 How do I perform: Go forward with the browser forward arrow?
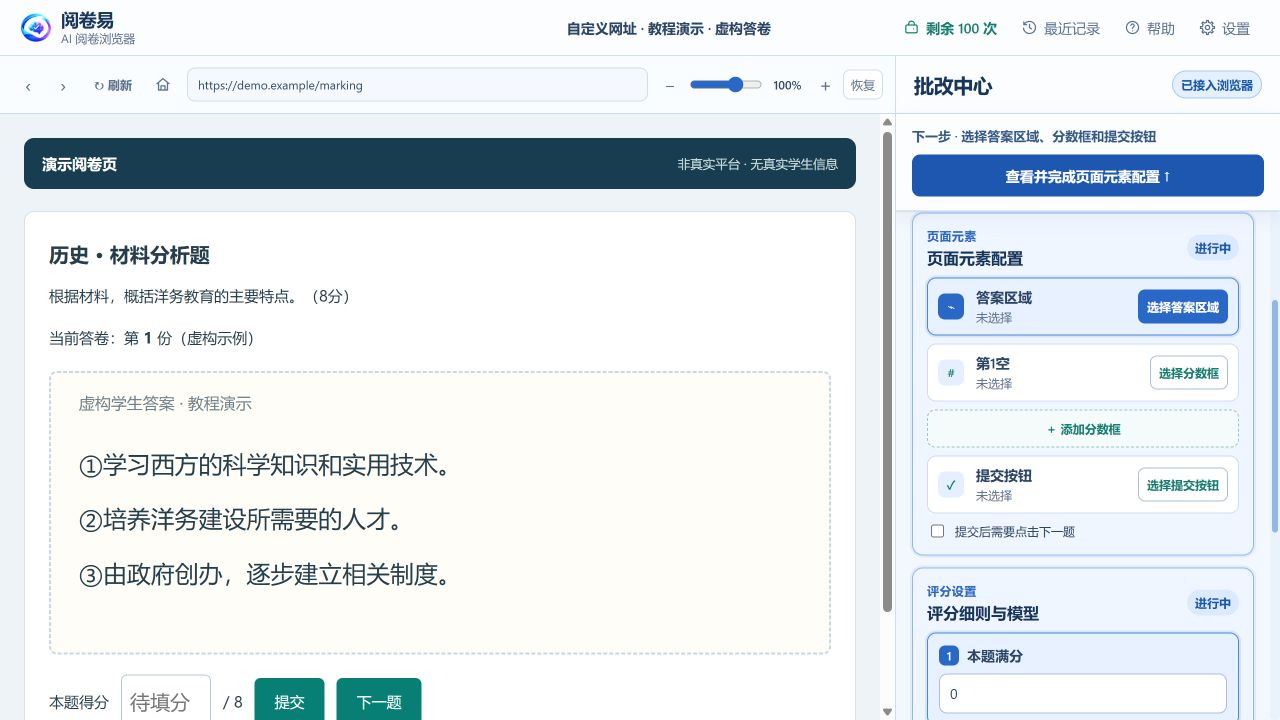[63, 86]
